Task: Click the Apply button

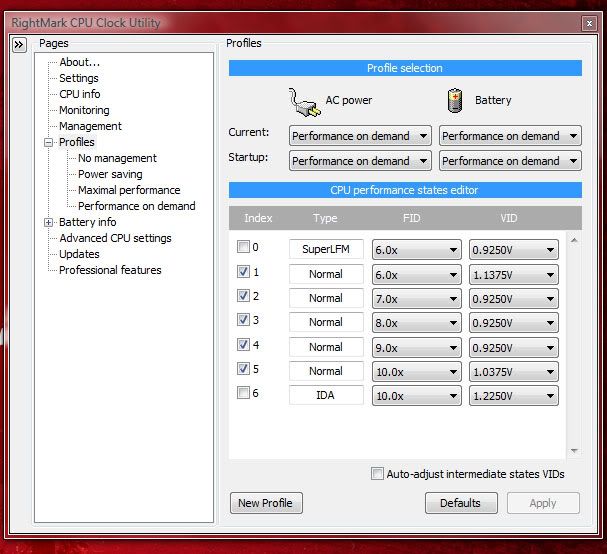Action: (543, 503)
